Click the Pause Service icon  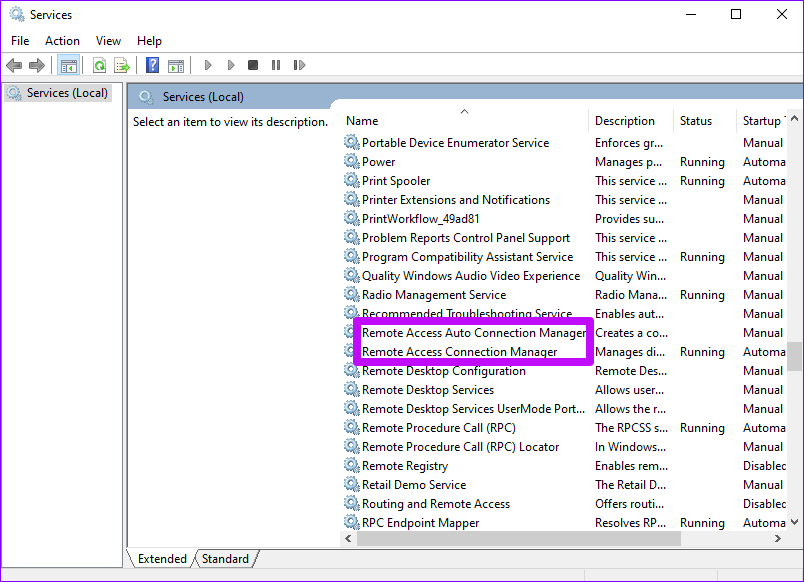coord(276,65)
